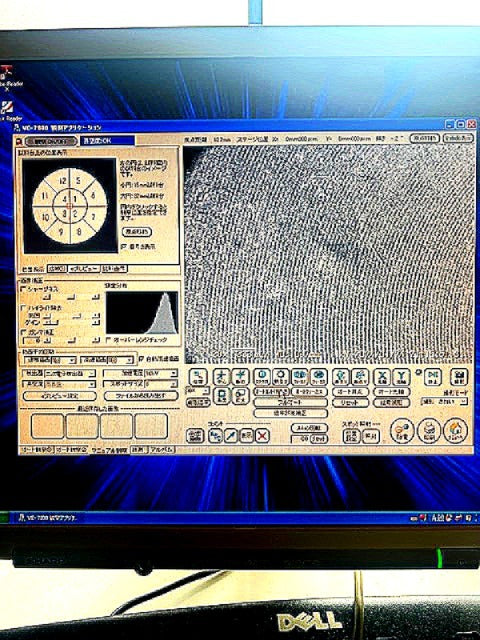Click the contrast circle icon
480x640 pixels.
click(x=262, y=378)
